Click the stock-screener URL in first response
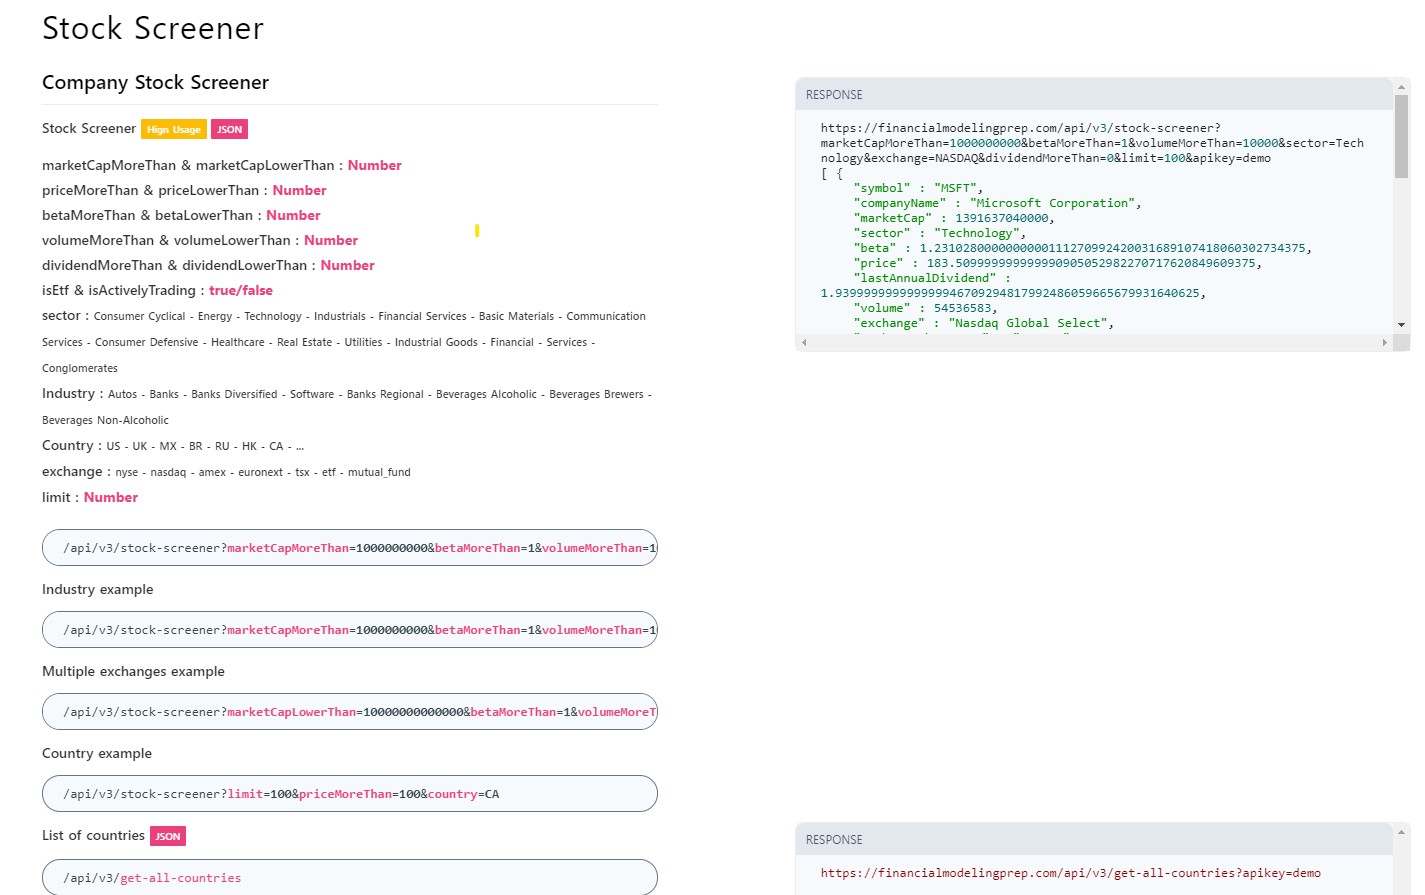This screenshot has height=895, width=1425. click(x=1091, y=143)
